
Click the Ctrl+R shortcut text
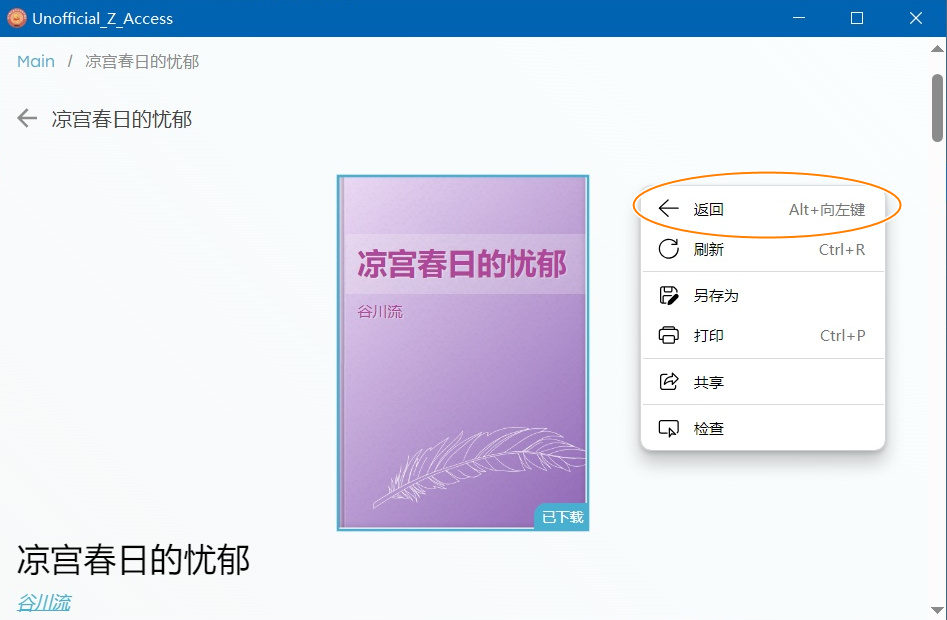tap(842, 249)
